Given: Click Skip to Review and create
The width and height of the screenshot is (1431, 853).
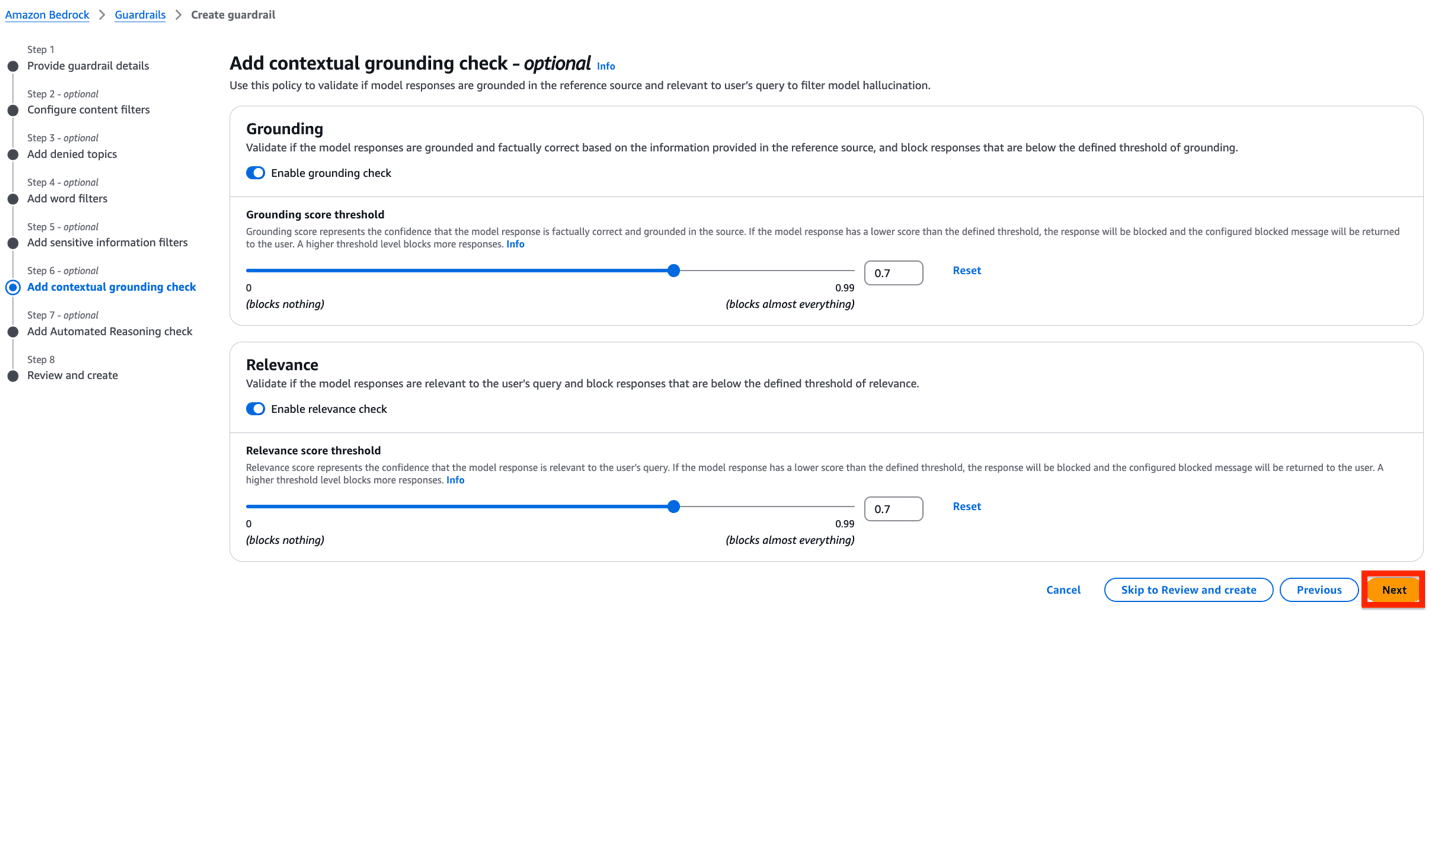Looking at the screenshot, I should [1188, 589].
